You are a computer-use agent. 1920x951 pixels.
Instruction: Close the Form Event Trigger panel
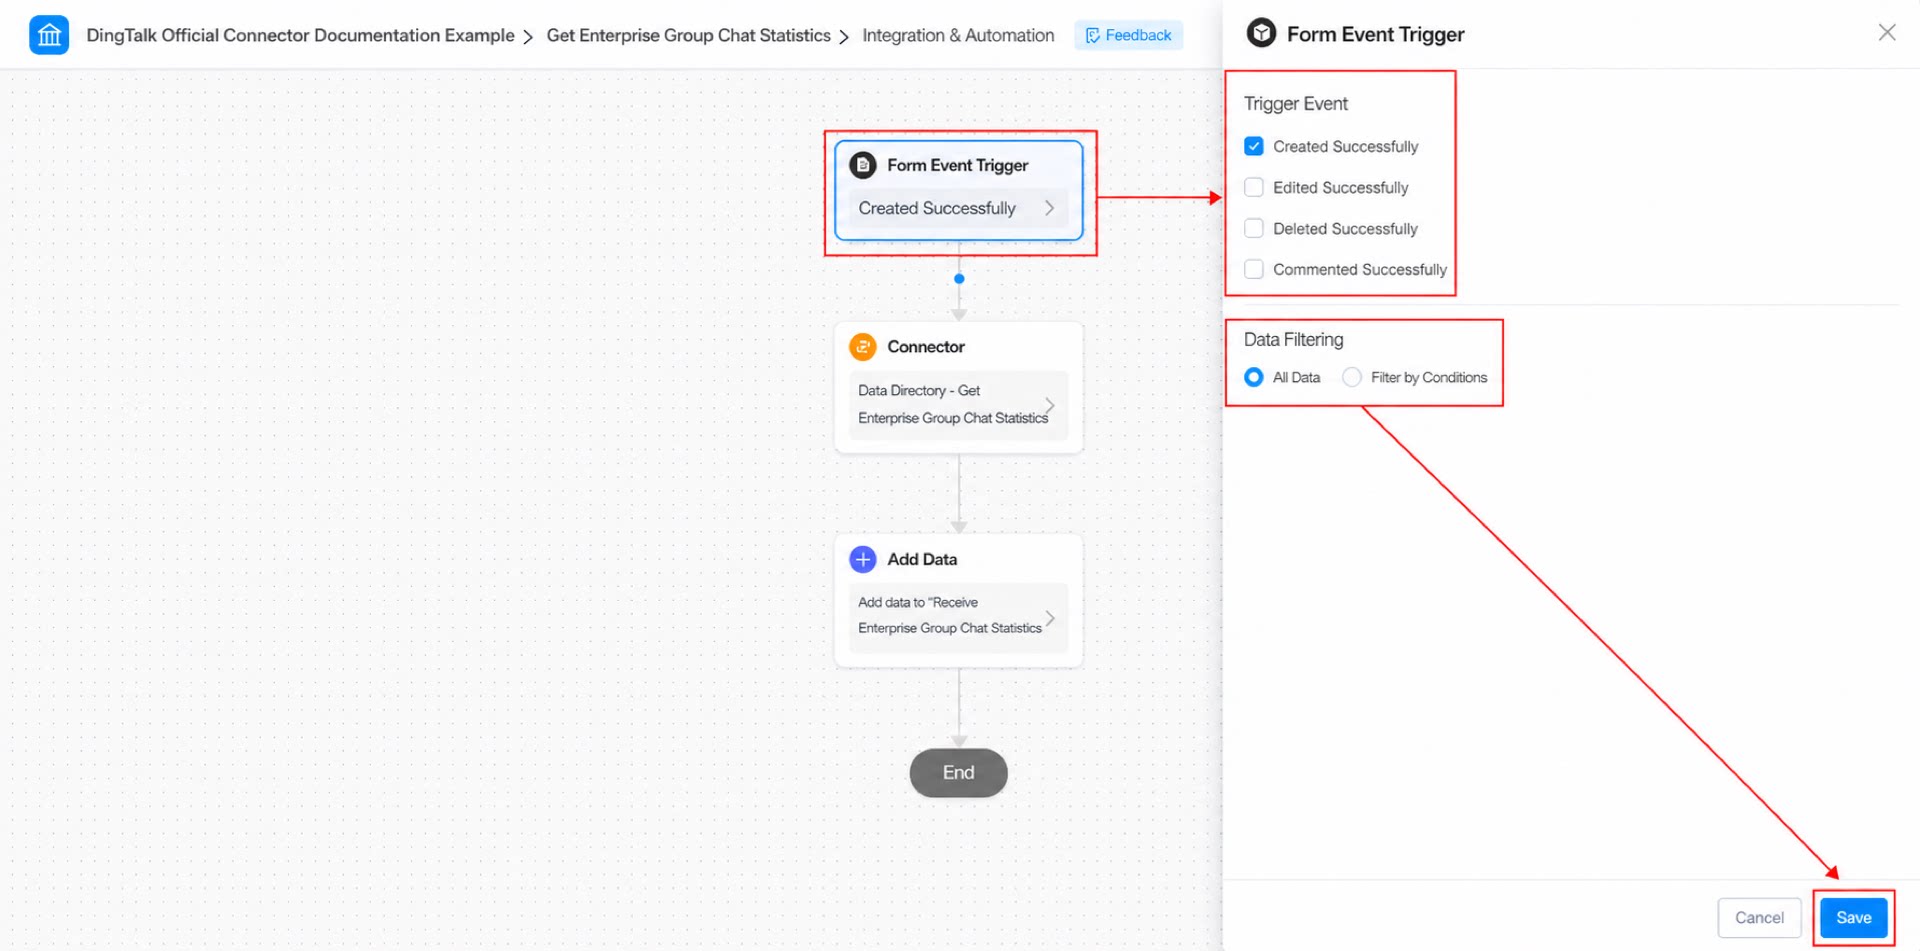click(1886, 33)
